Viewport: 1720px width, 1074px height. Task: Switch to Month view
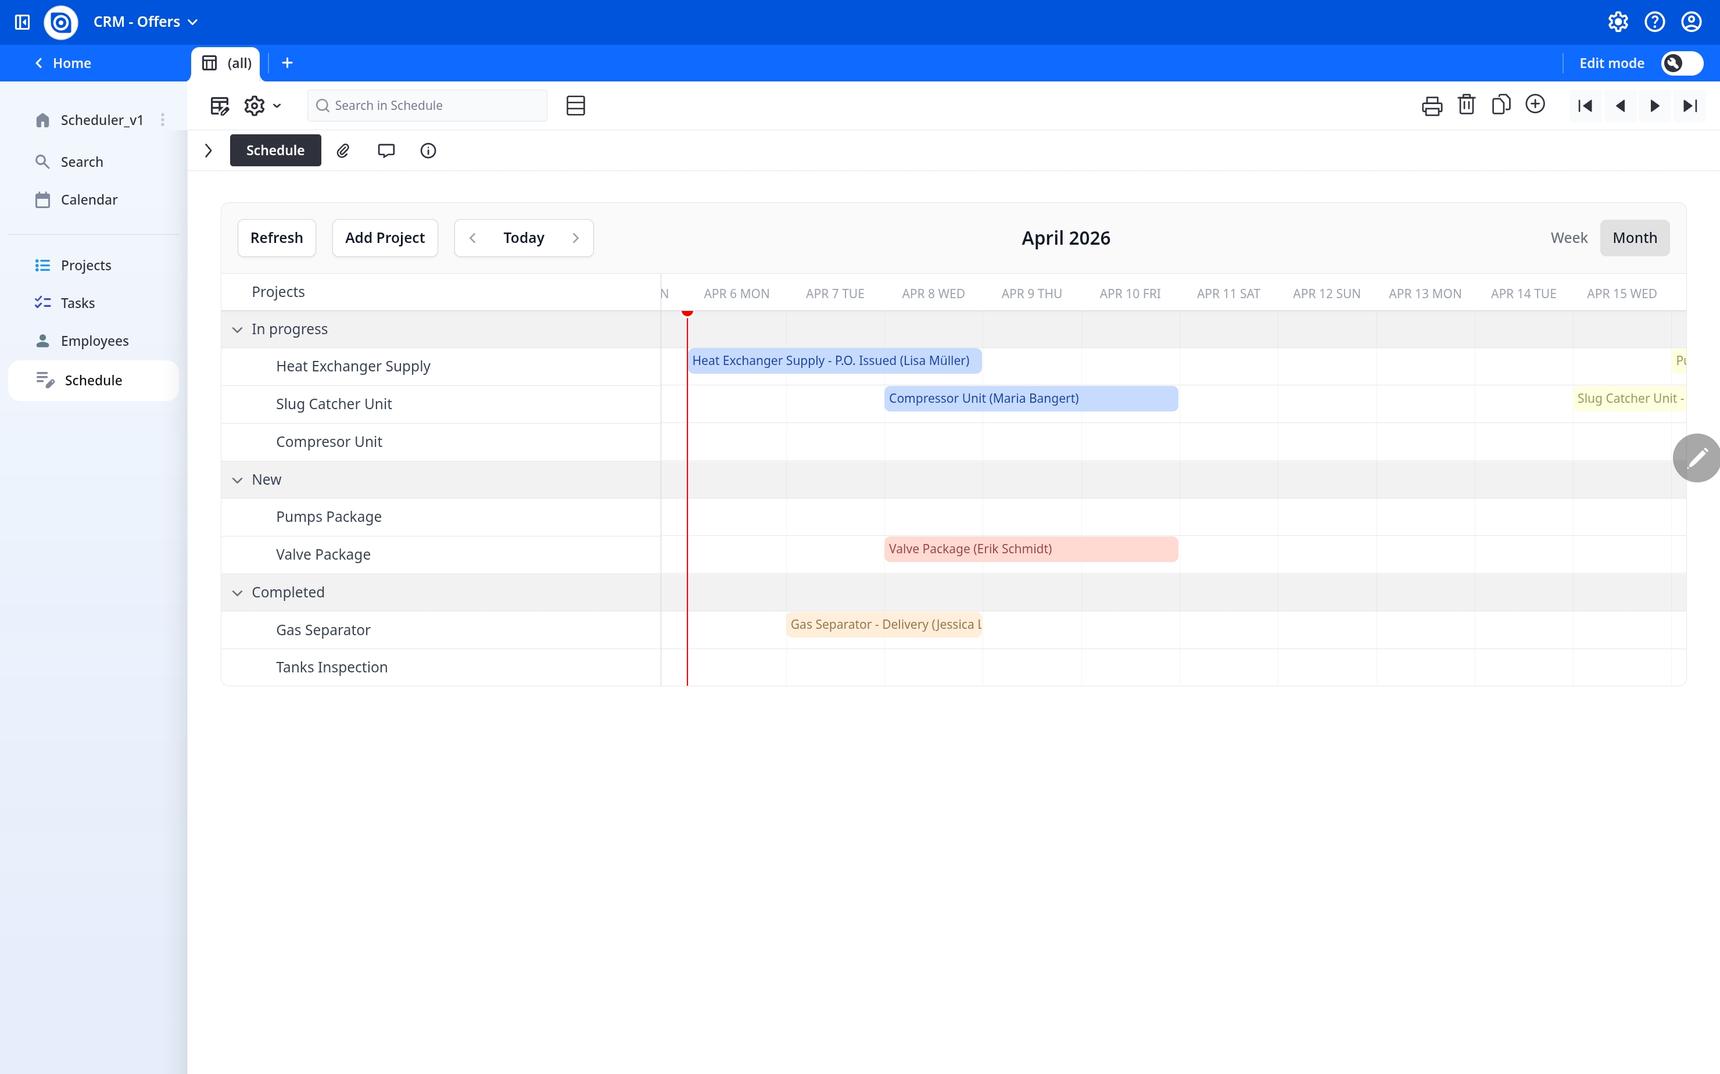point(1634,238)
